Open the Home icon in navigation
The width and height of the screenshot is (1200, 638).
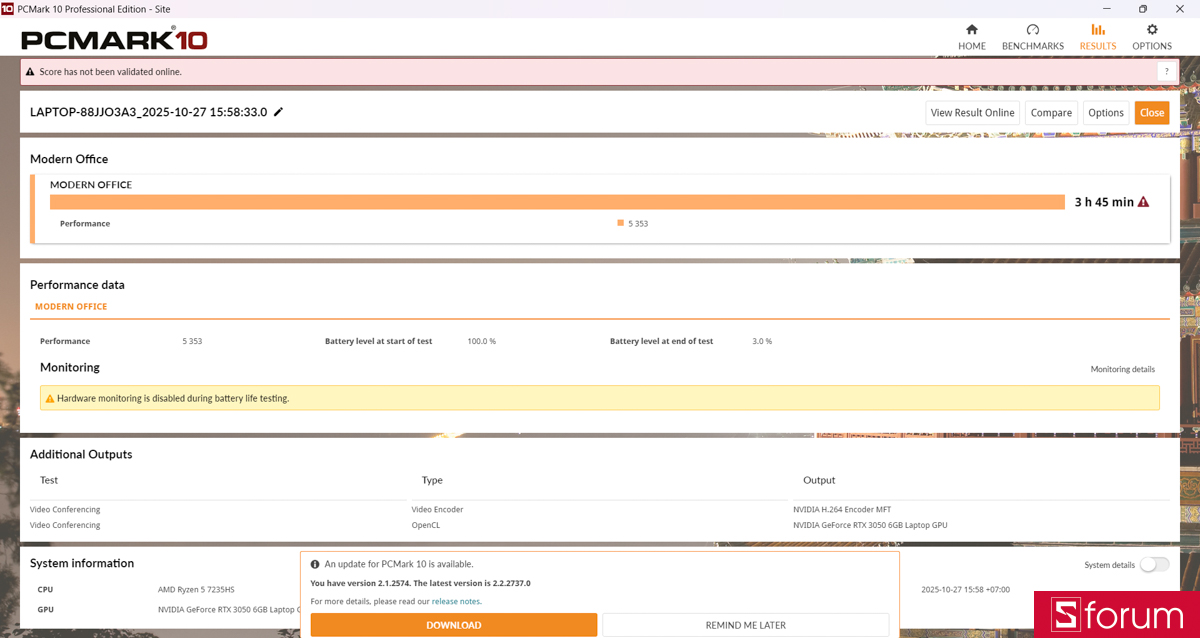point(972,30)
